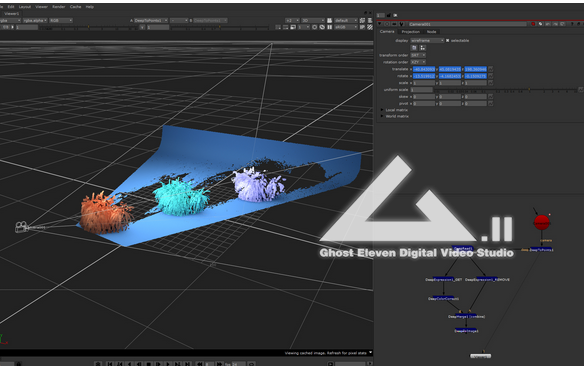
Task: Open the display wireframe dropdown
Action: [427, 41]
